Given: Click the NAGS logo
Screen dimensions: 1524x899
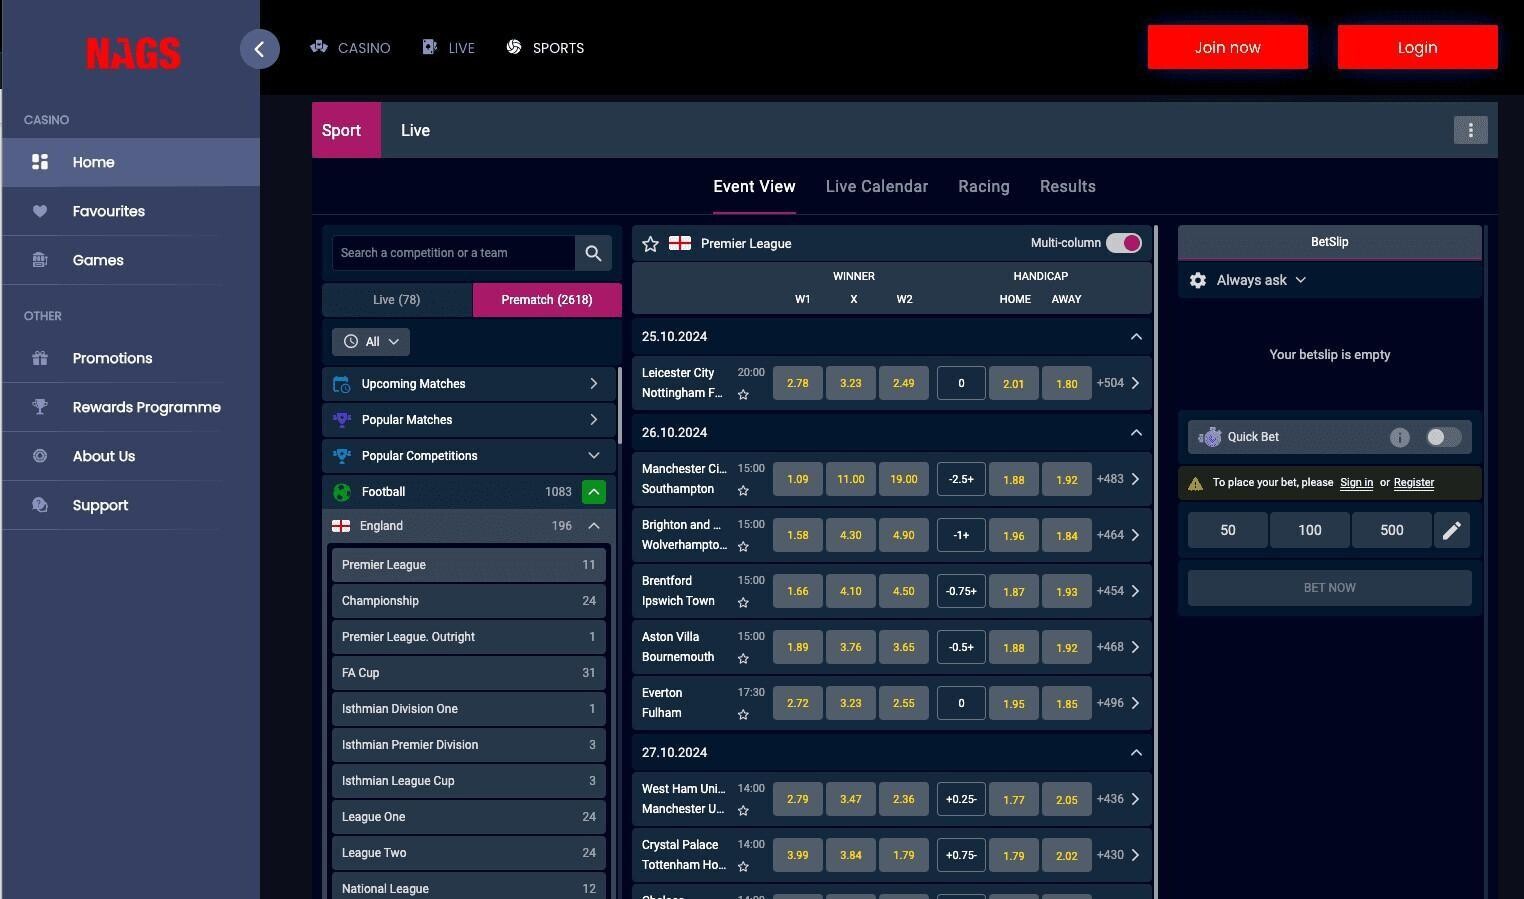Looking at the screenshot, I should (133, 52).
